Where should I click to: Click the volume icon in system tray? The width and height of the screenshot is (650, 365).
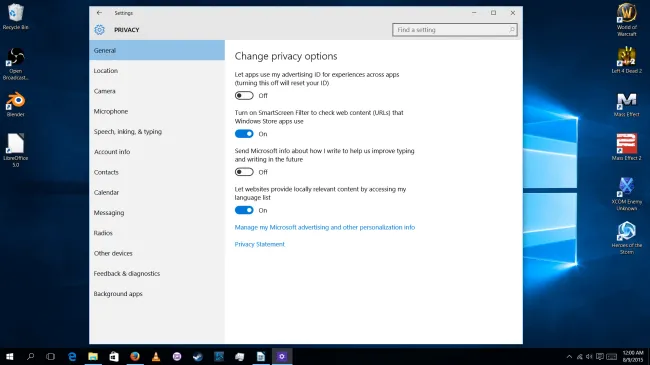(589, 357)
